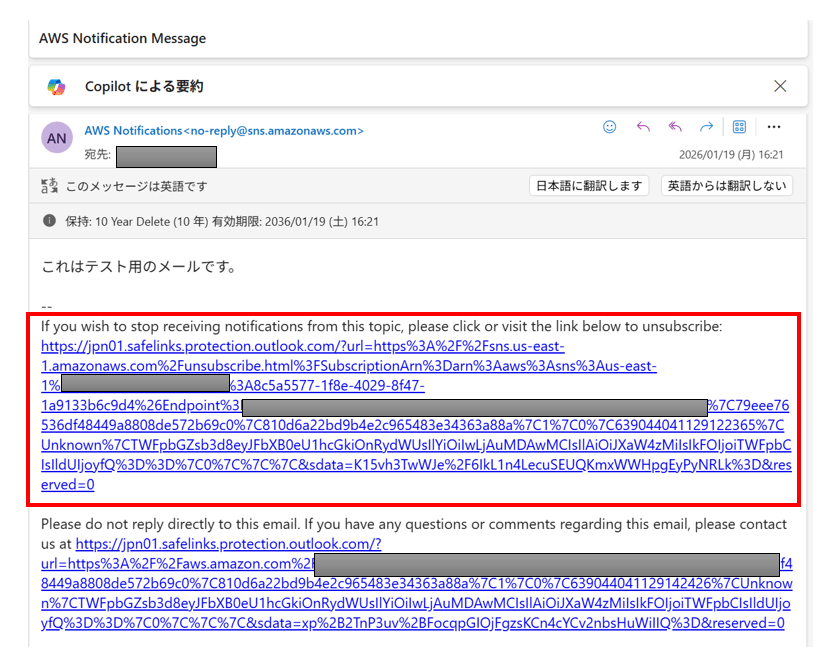The width and height of the screenshot is (819, 661).
Task: Forward this email using the arrow icon
Action: 706,127
